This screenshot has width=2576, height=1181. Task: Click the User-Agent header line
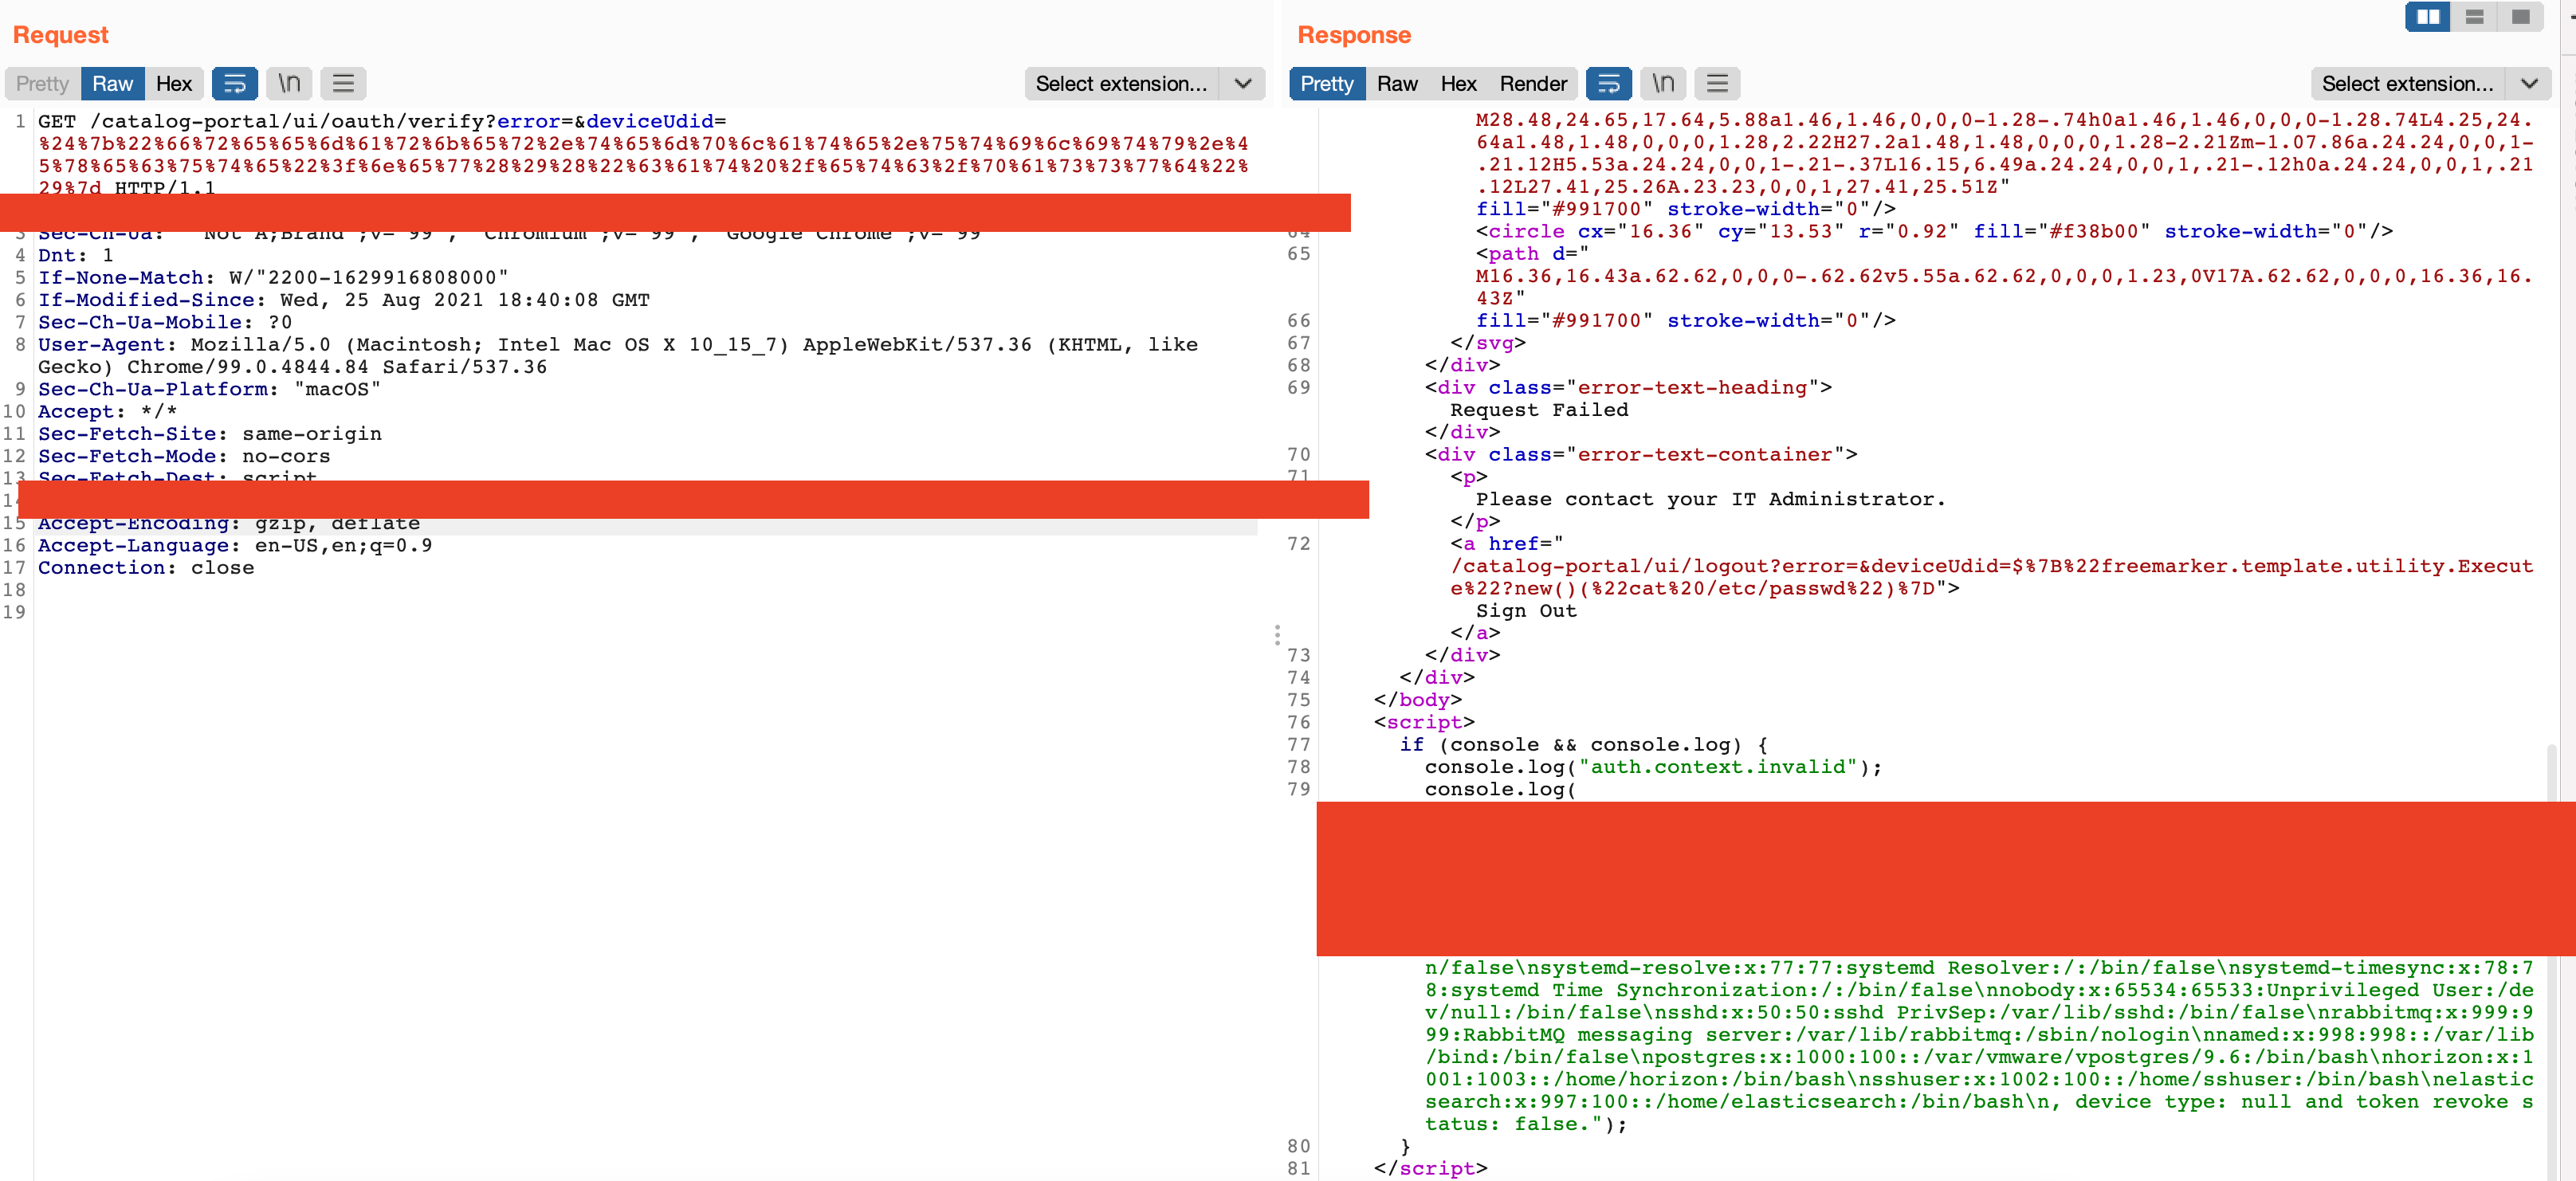(x=618, y=355)
